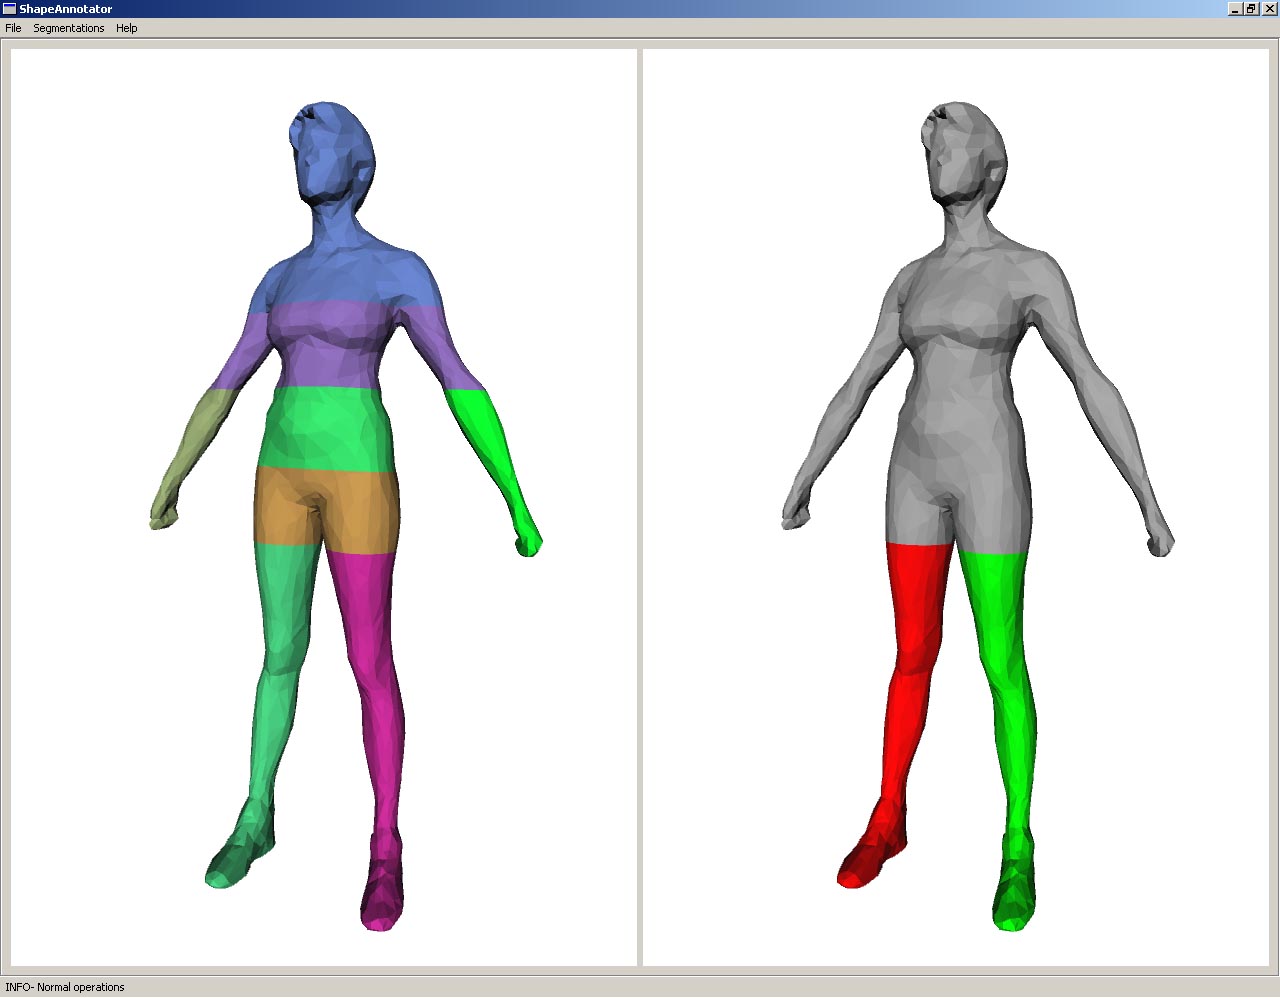Click the 'INFO- Normal operations' status text
Screen dimensions: 1280x998
click(65, 987)
